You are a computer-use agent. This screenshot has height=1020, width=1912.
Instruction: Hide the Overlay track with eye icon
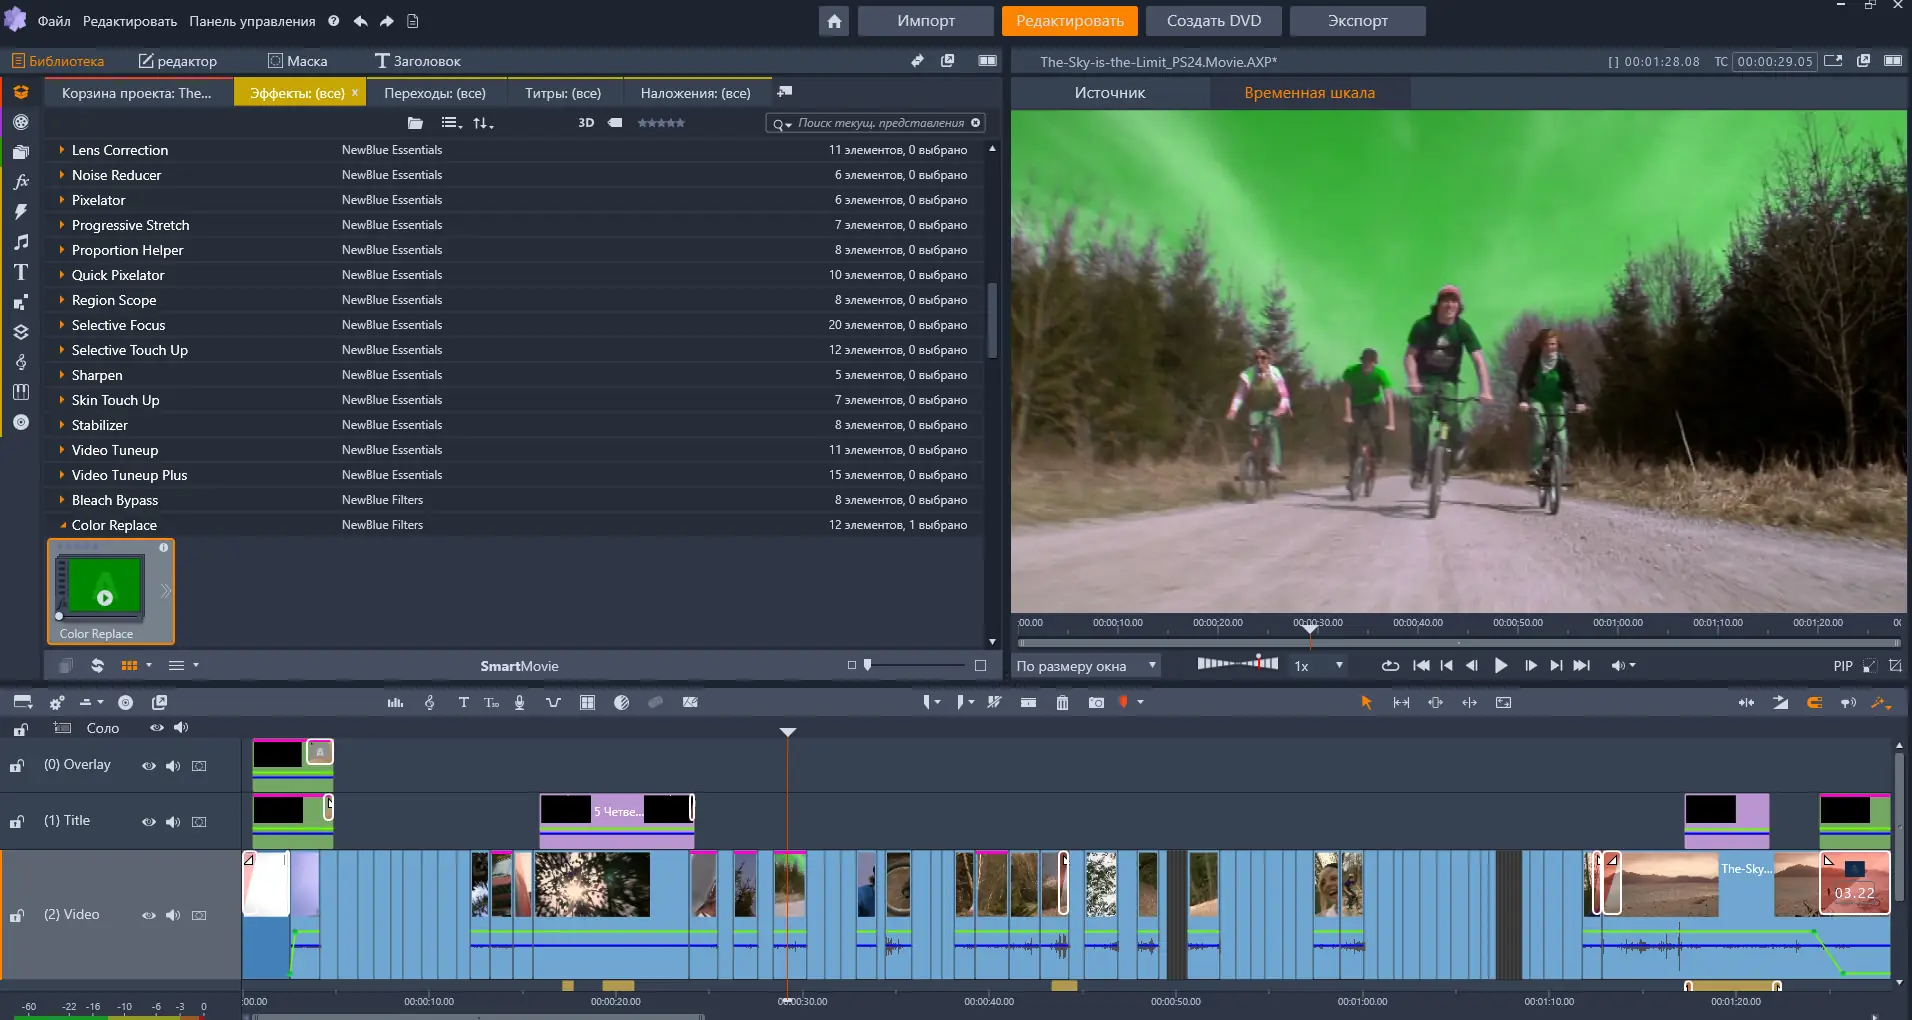point(148,766)
